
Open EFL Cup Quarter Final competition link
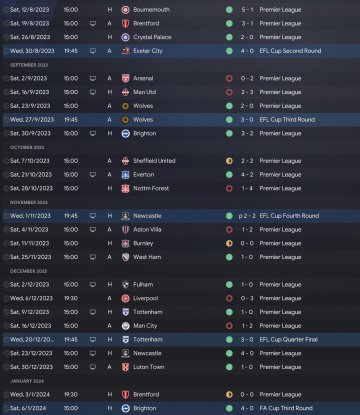click(x=289, y=340)
